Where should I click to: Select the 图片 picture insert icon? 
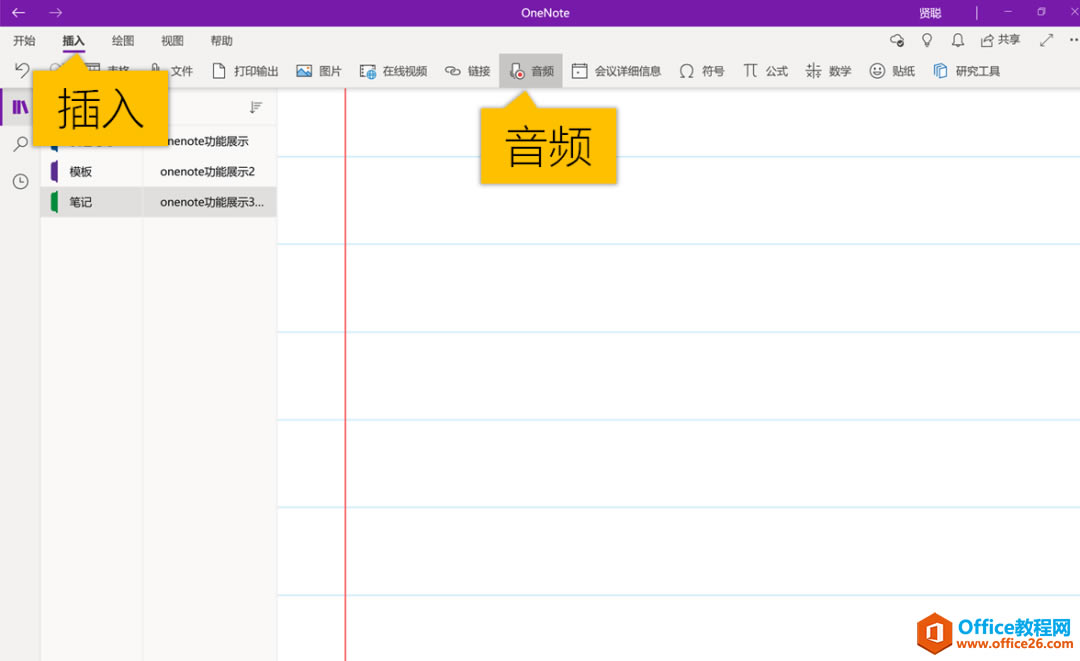point(319,70)
